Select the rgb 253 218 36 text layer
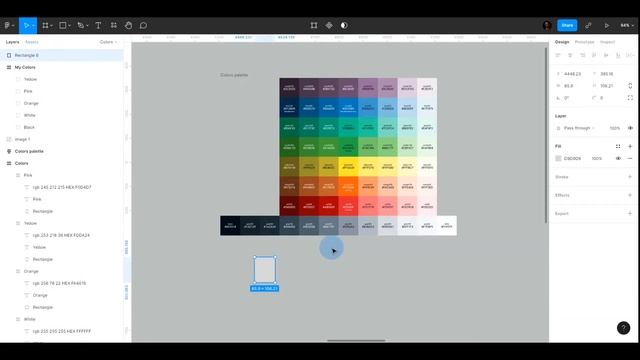 click(x=62, y=235)
